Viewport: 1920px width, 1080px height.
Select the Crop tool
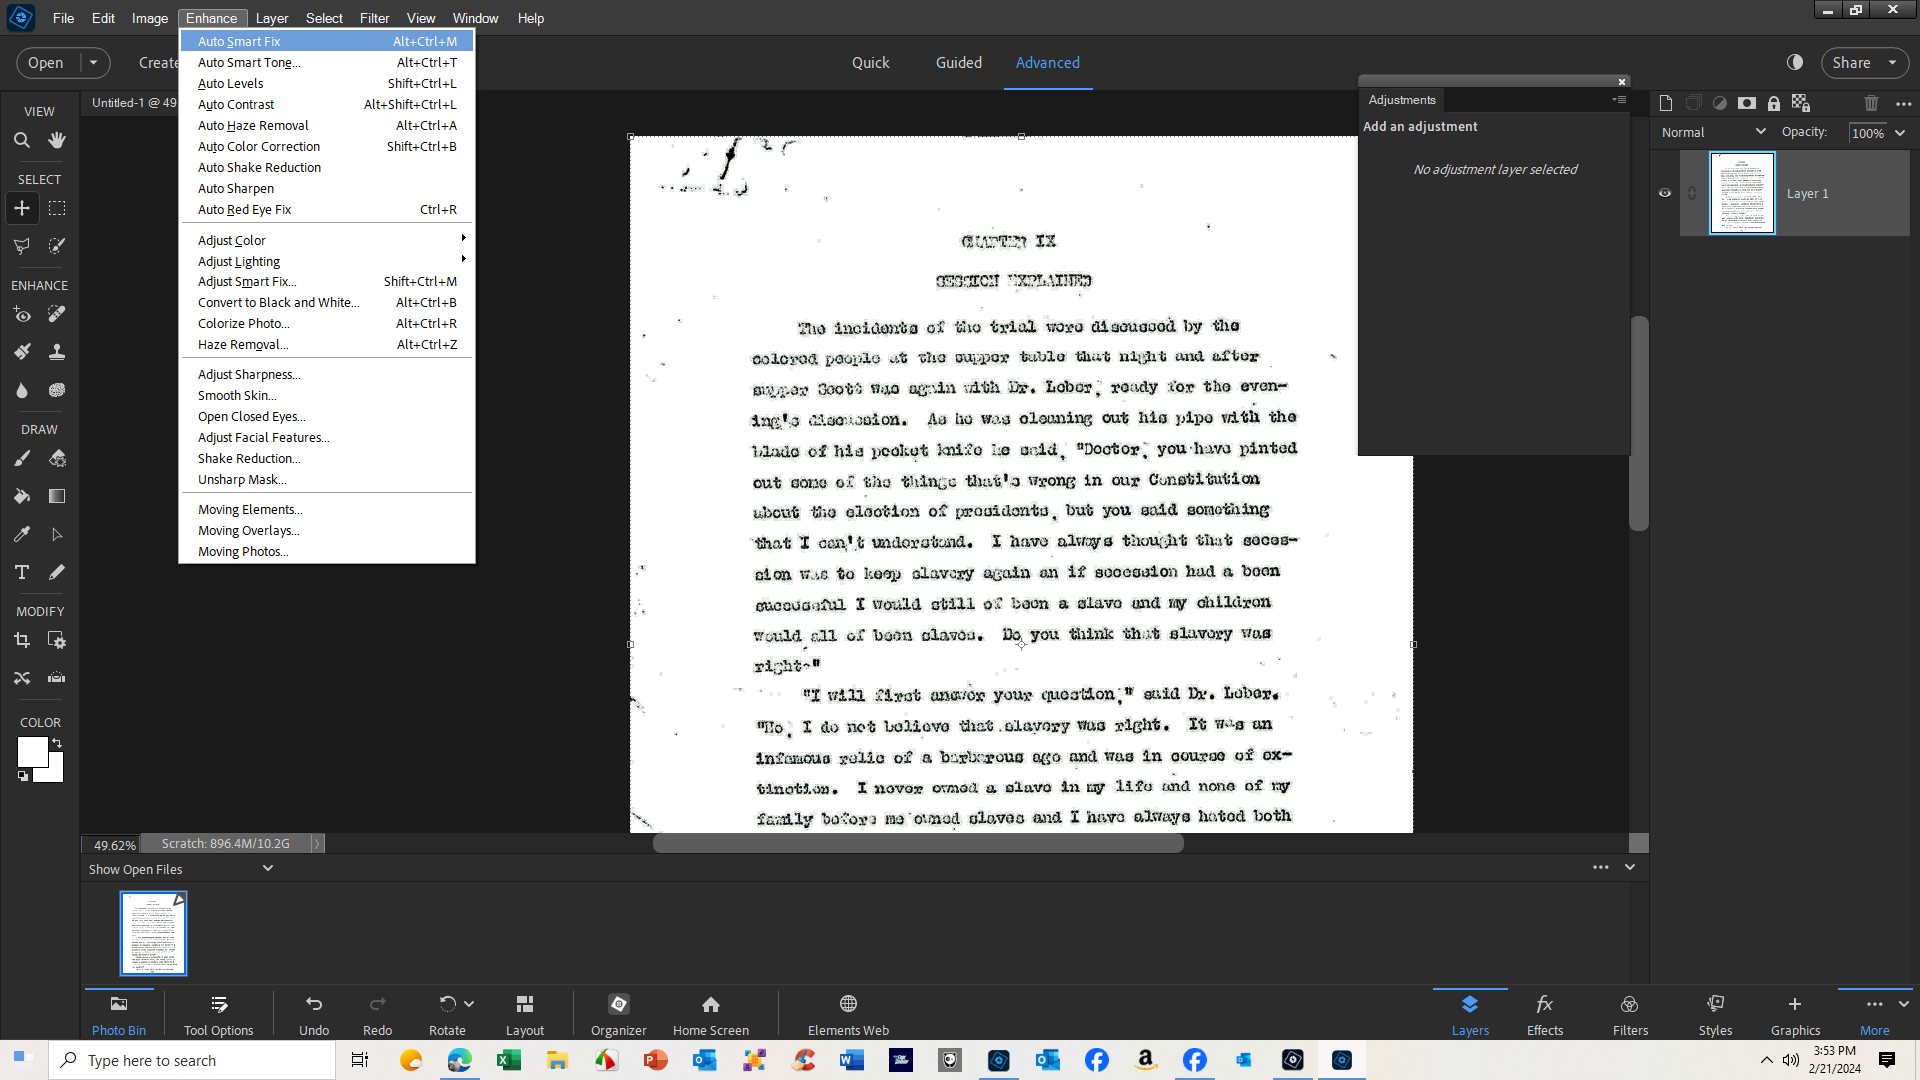pos(22,640)
